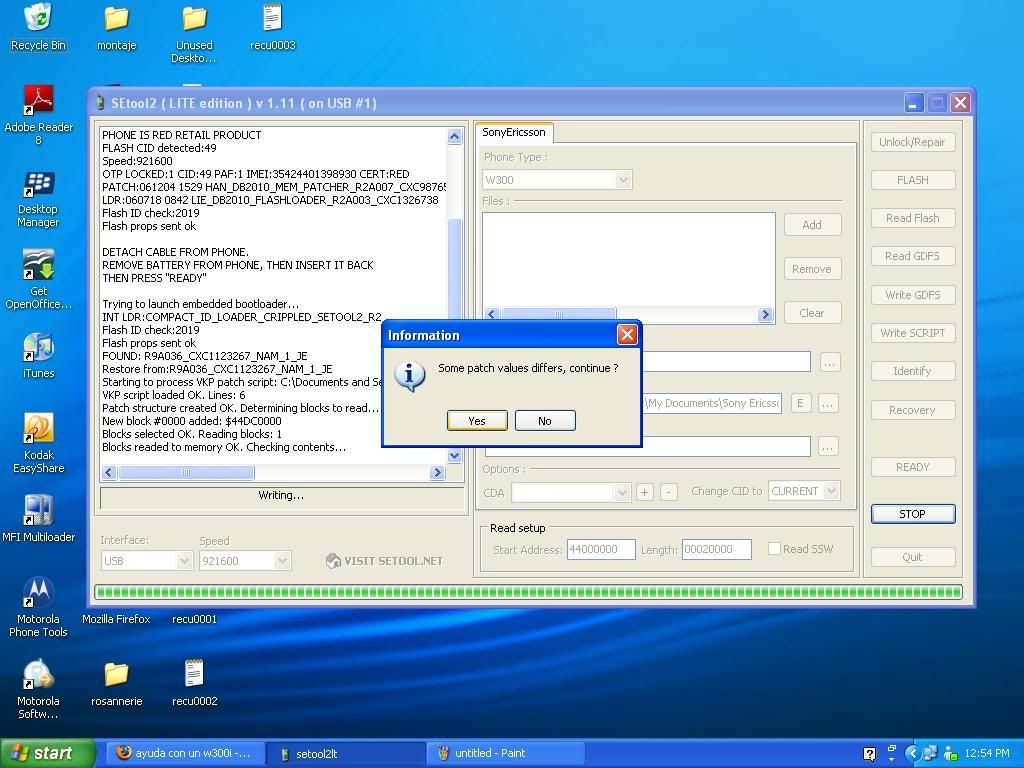Click the Recovery button

(x=912, y=410)
